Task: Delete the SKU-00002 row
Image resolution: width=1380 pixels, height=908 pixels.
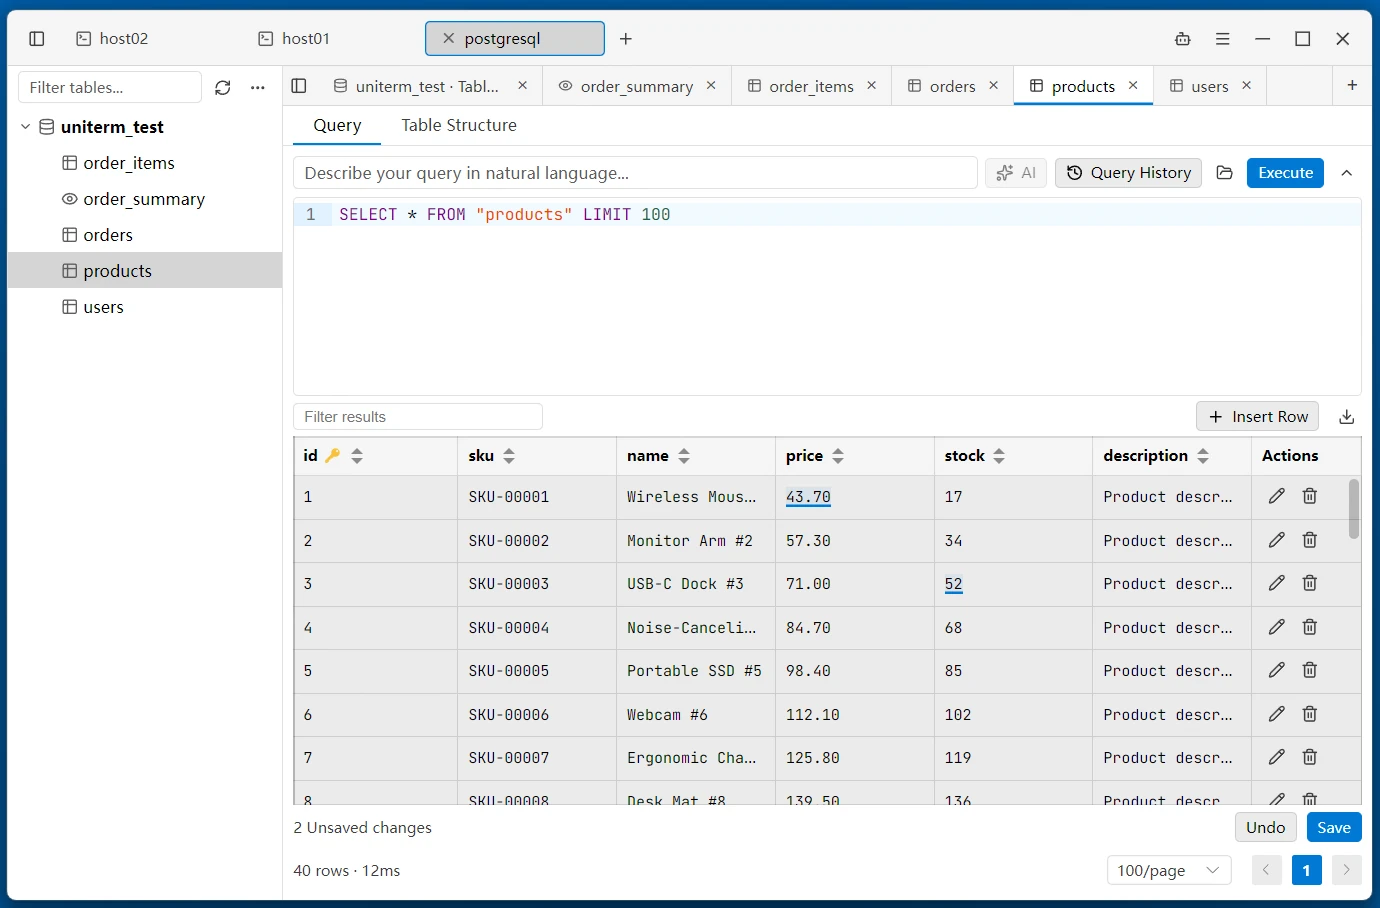Action: click(1310, 540)
